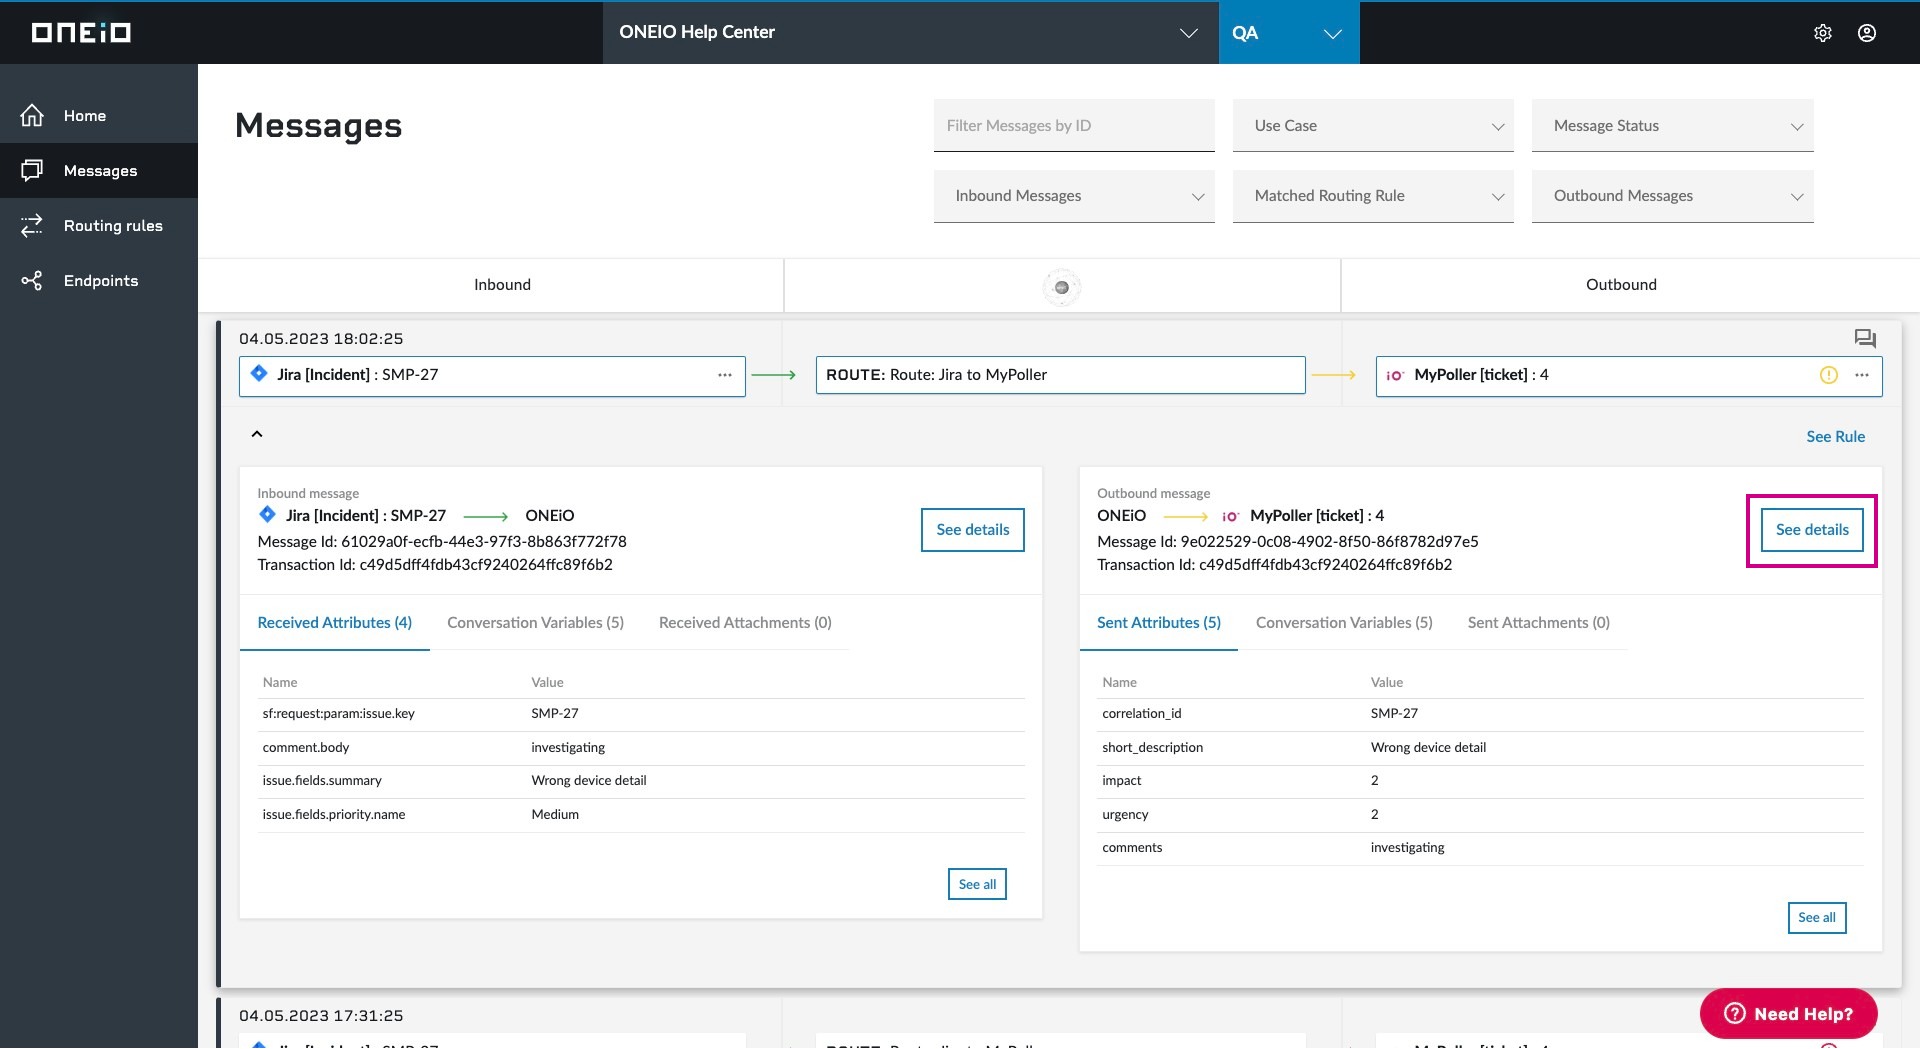Screen dimensions: 1920x1049
Task: Click the ONEiO io icon in MyPoller box
Action: tap(1395, 375)
